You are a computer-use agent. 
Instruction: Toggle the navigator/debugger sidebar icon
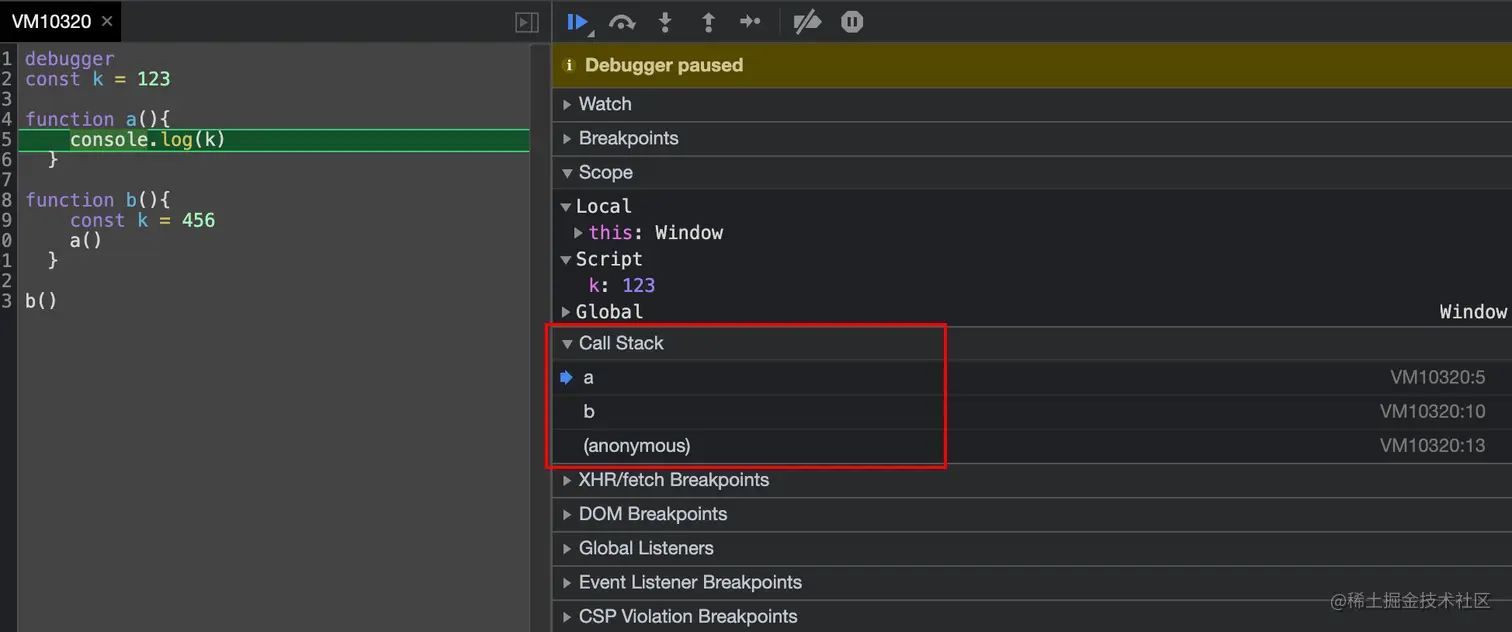coord(527,22)
